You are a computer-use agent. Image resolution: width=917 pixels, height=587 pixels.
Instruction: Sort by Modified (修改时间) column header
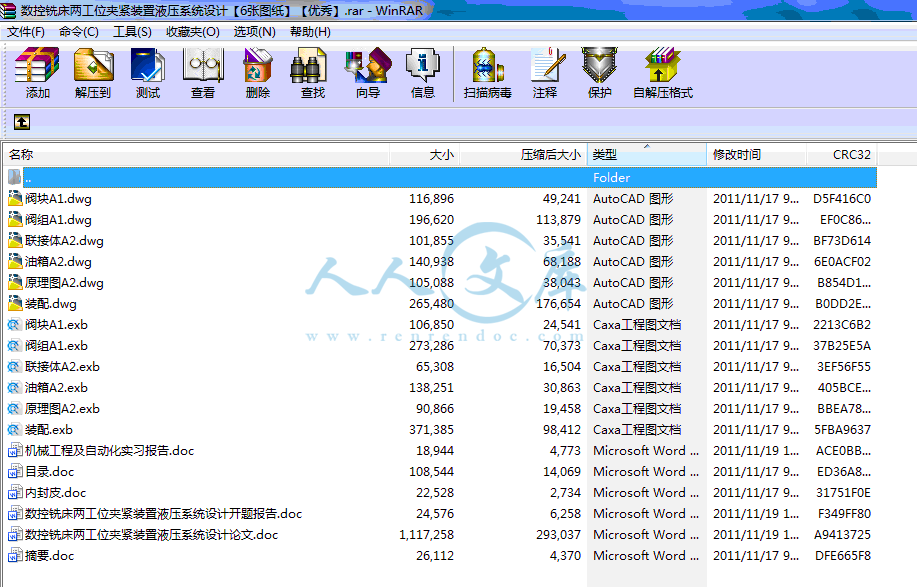(757, 154)
